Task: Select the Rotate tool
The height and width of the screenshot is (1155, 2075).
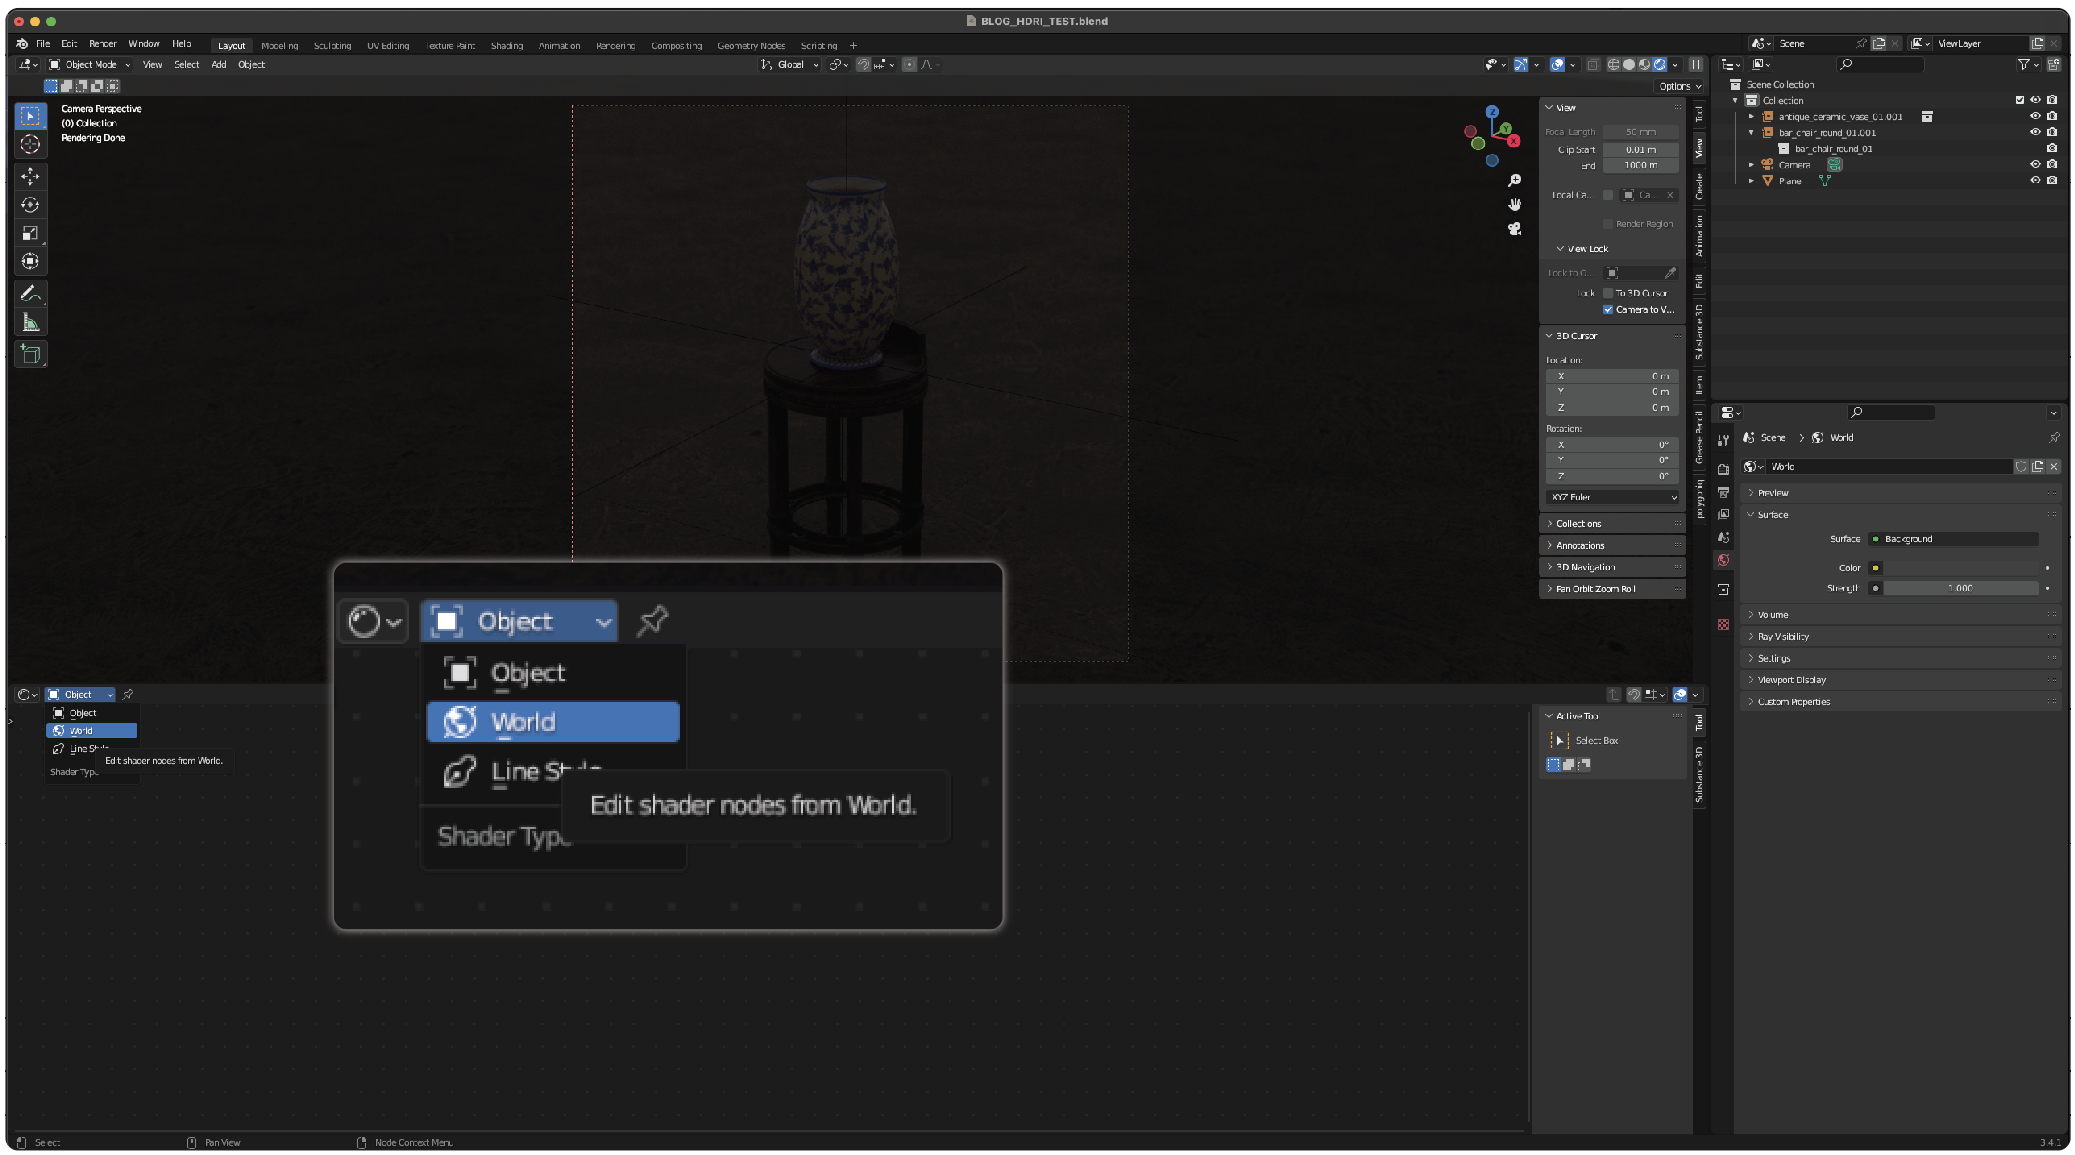Action: pos(30,205)
